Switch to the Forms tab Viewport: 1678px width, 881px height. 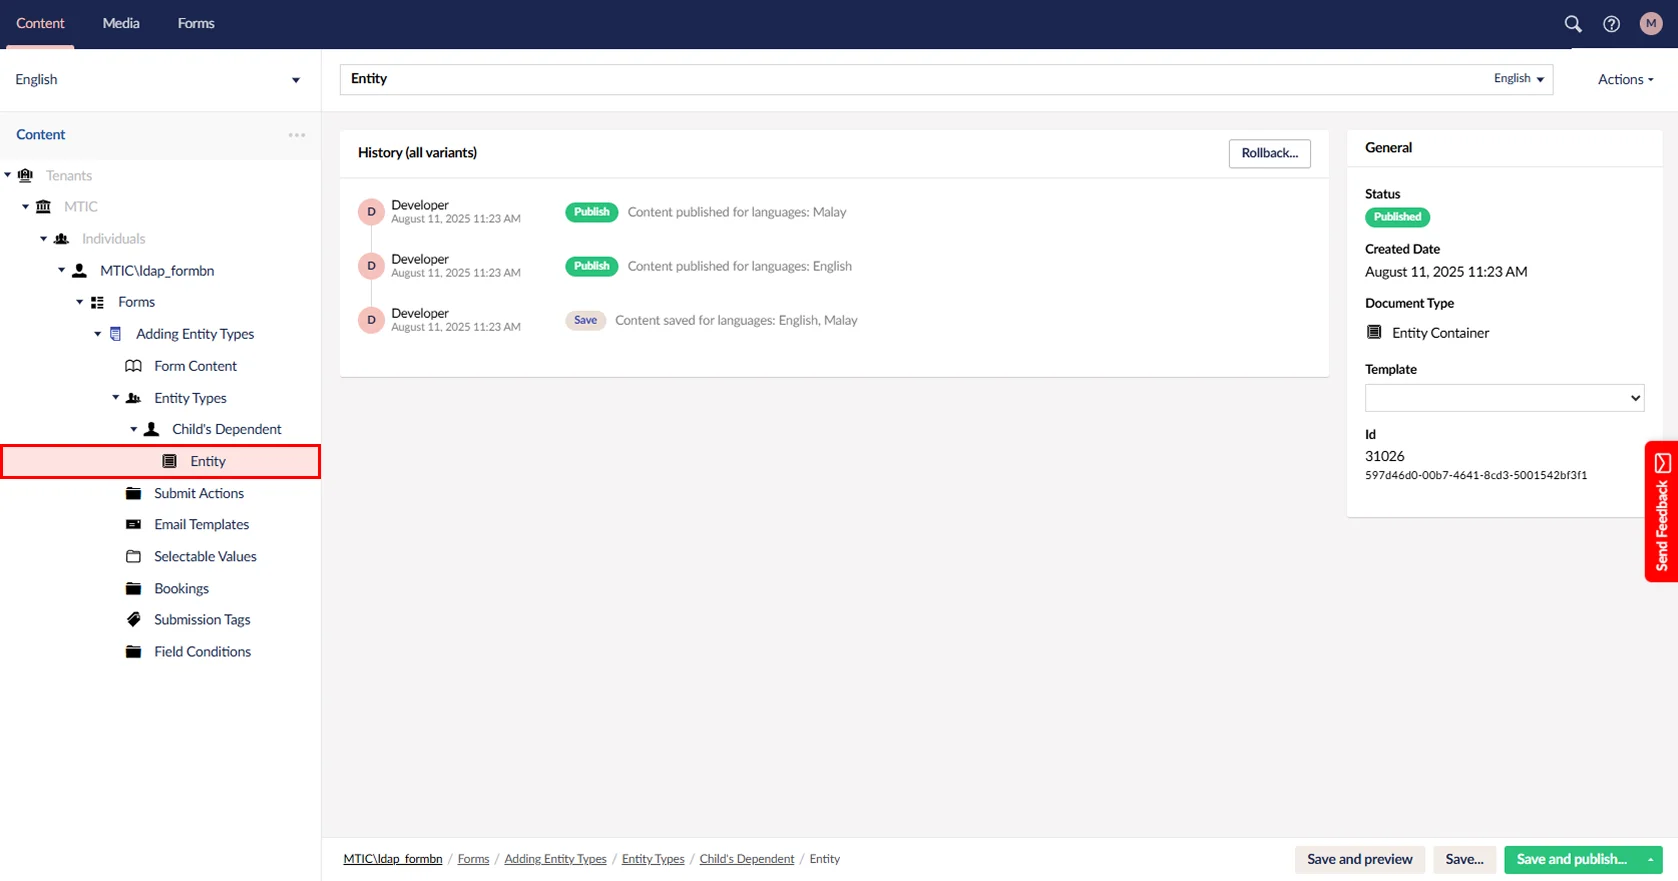click(x=196, y=23)
